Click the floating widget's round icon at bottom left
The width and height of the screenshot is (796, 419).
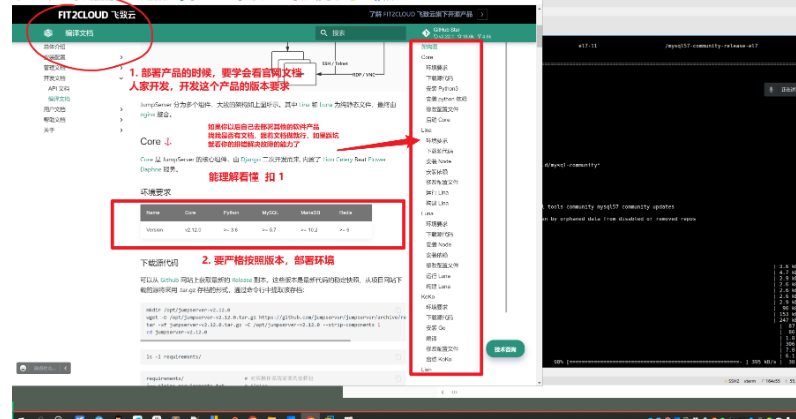coord(23,368)
